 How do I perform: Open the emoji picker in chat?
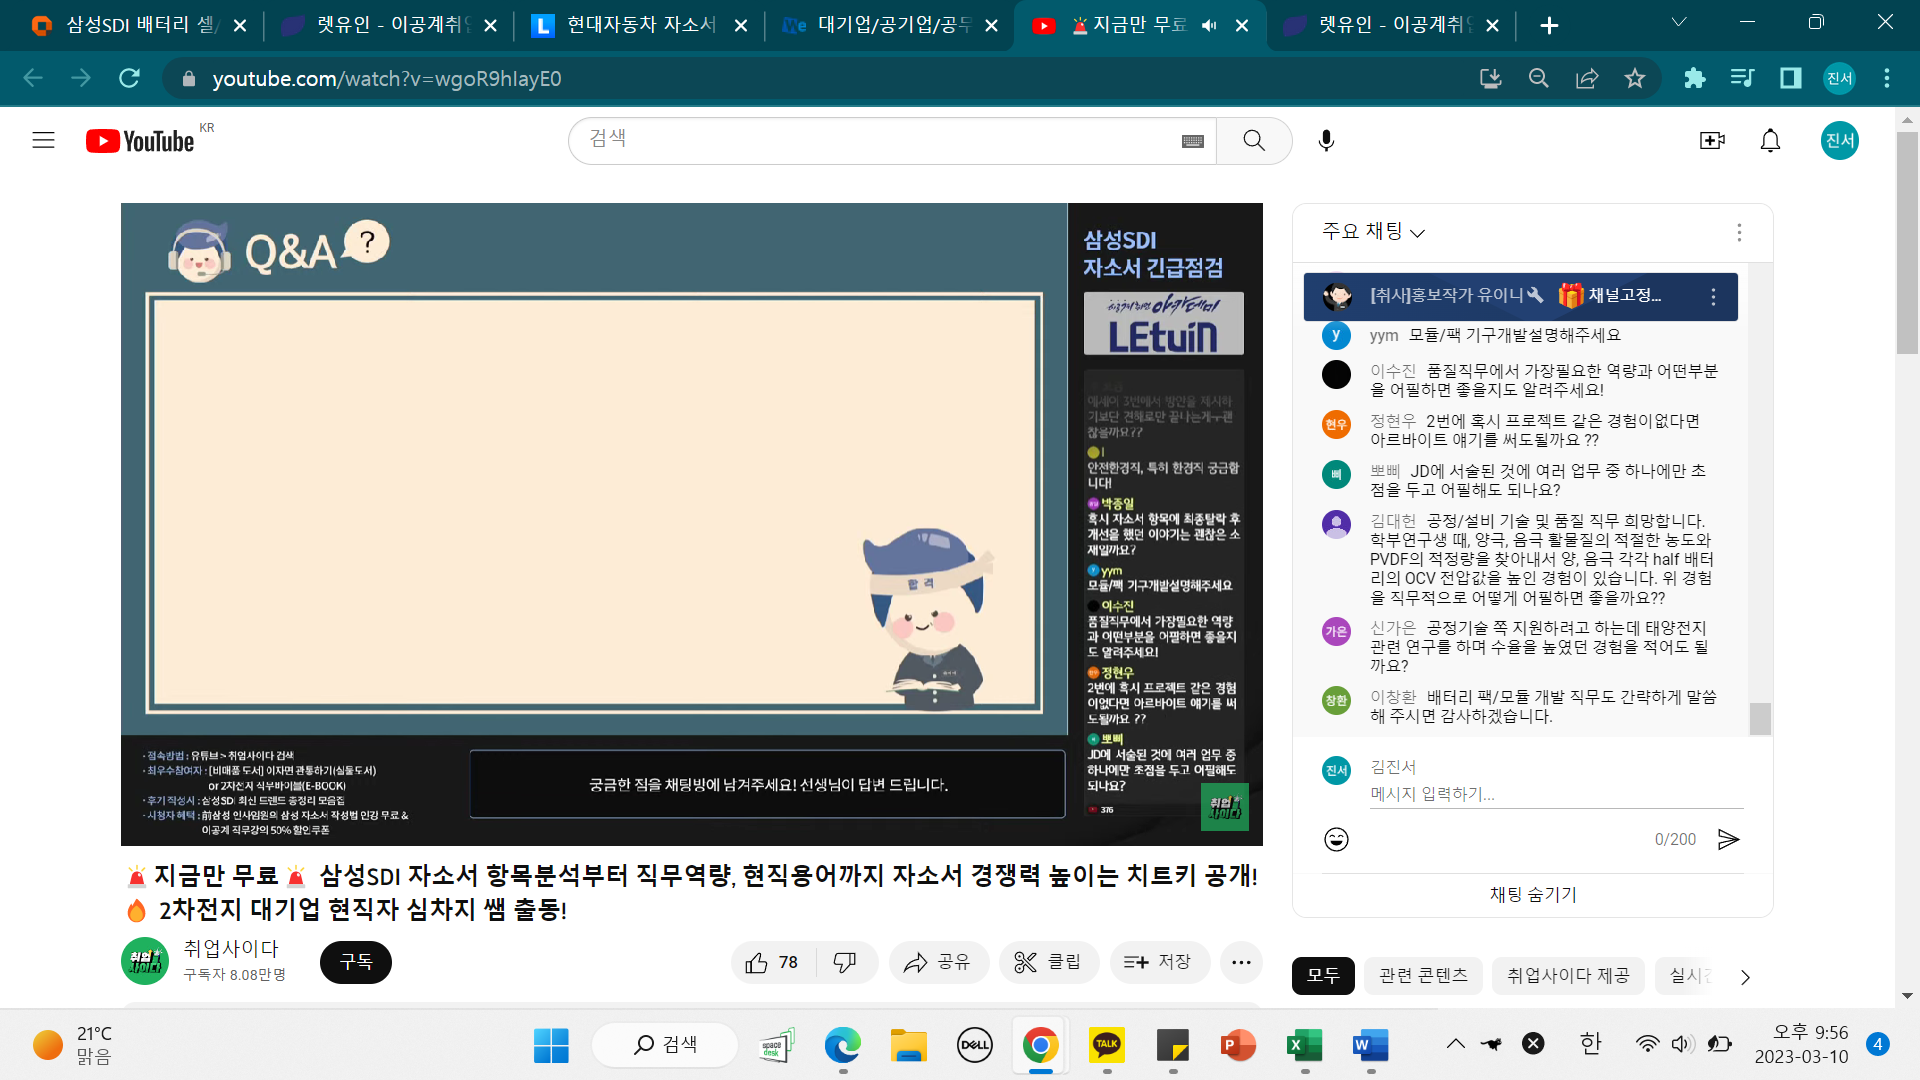click(x=1336, y=839)
